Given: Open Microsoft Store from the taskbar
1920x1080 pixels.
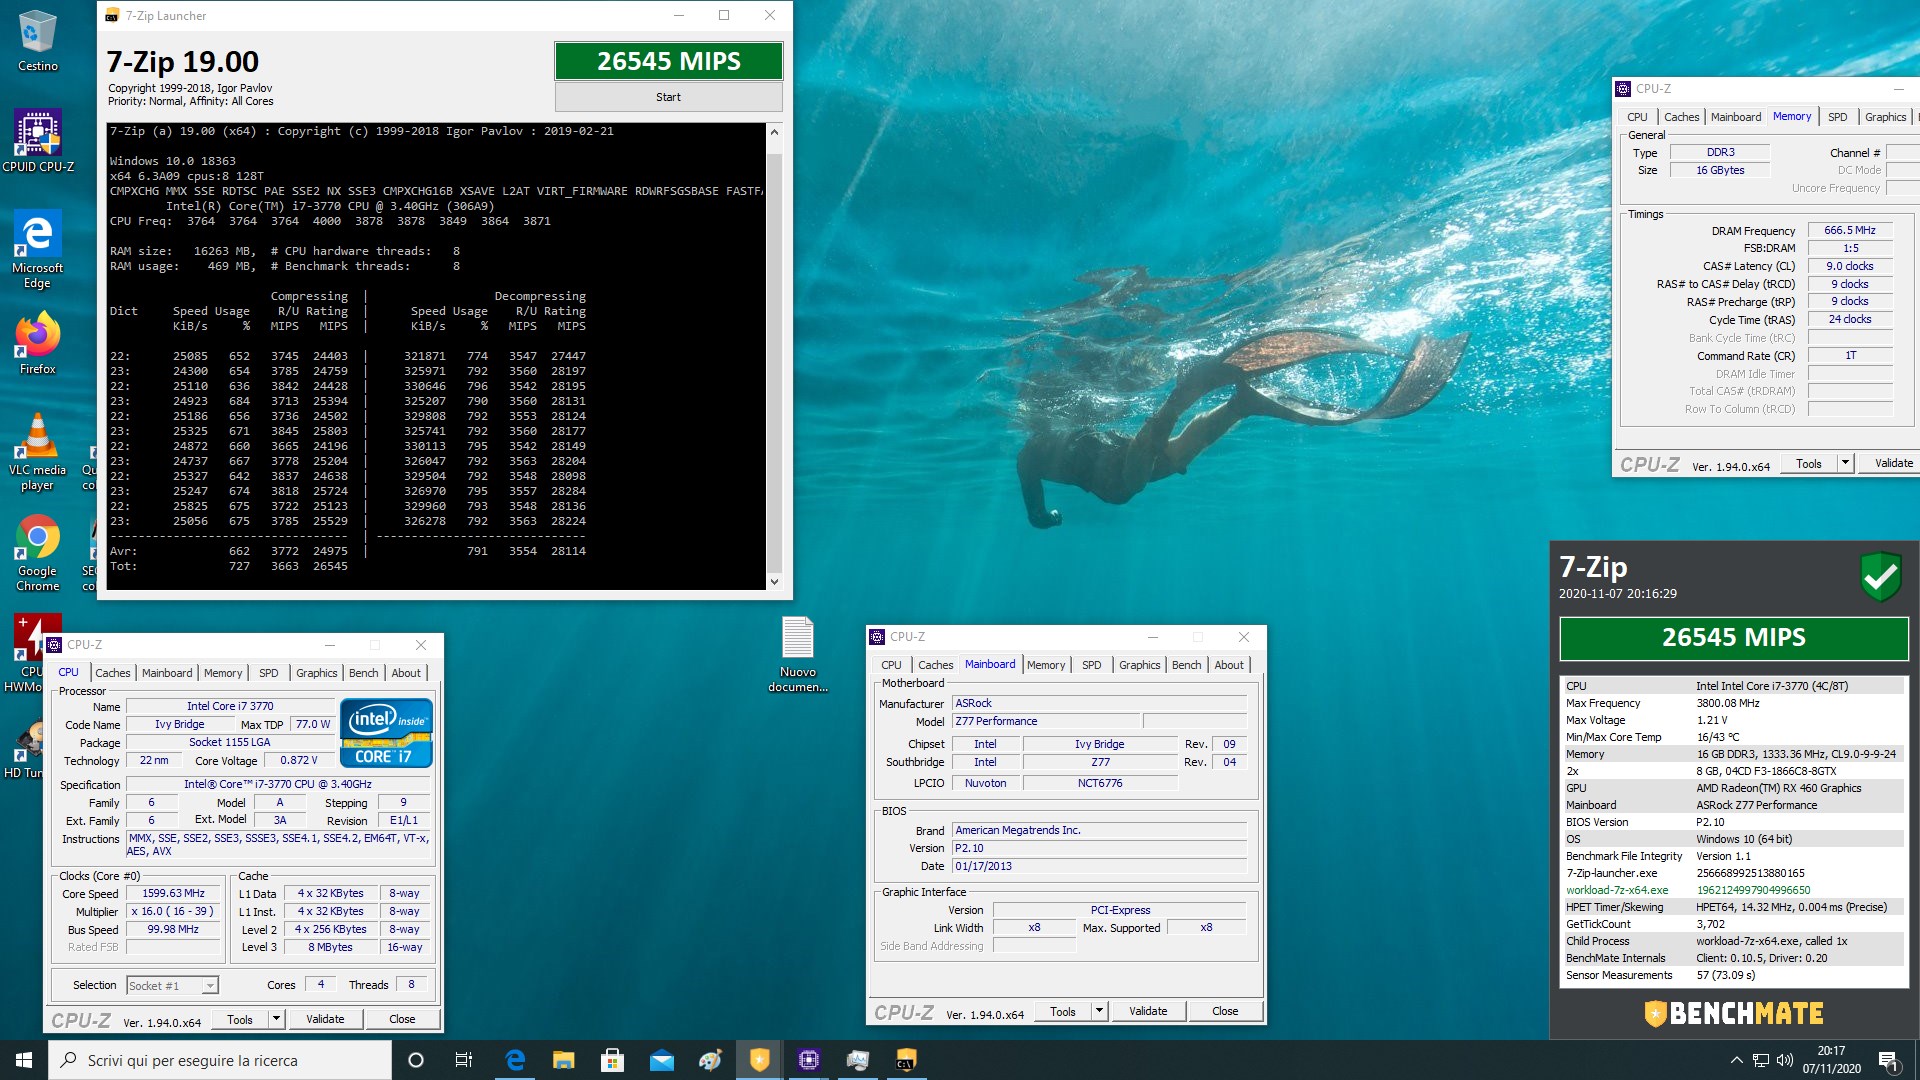Looking at the screenshot, I should coord(613,1060).
